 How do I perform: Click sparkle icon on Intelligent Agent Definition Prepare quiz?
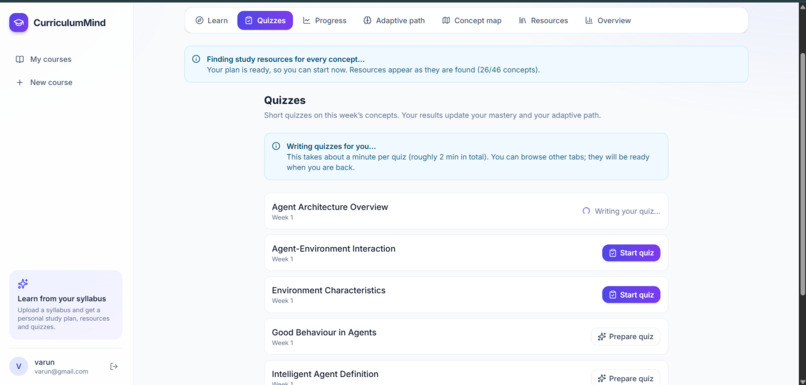pos(602,378)
